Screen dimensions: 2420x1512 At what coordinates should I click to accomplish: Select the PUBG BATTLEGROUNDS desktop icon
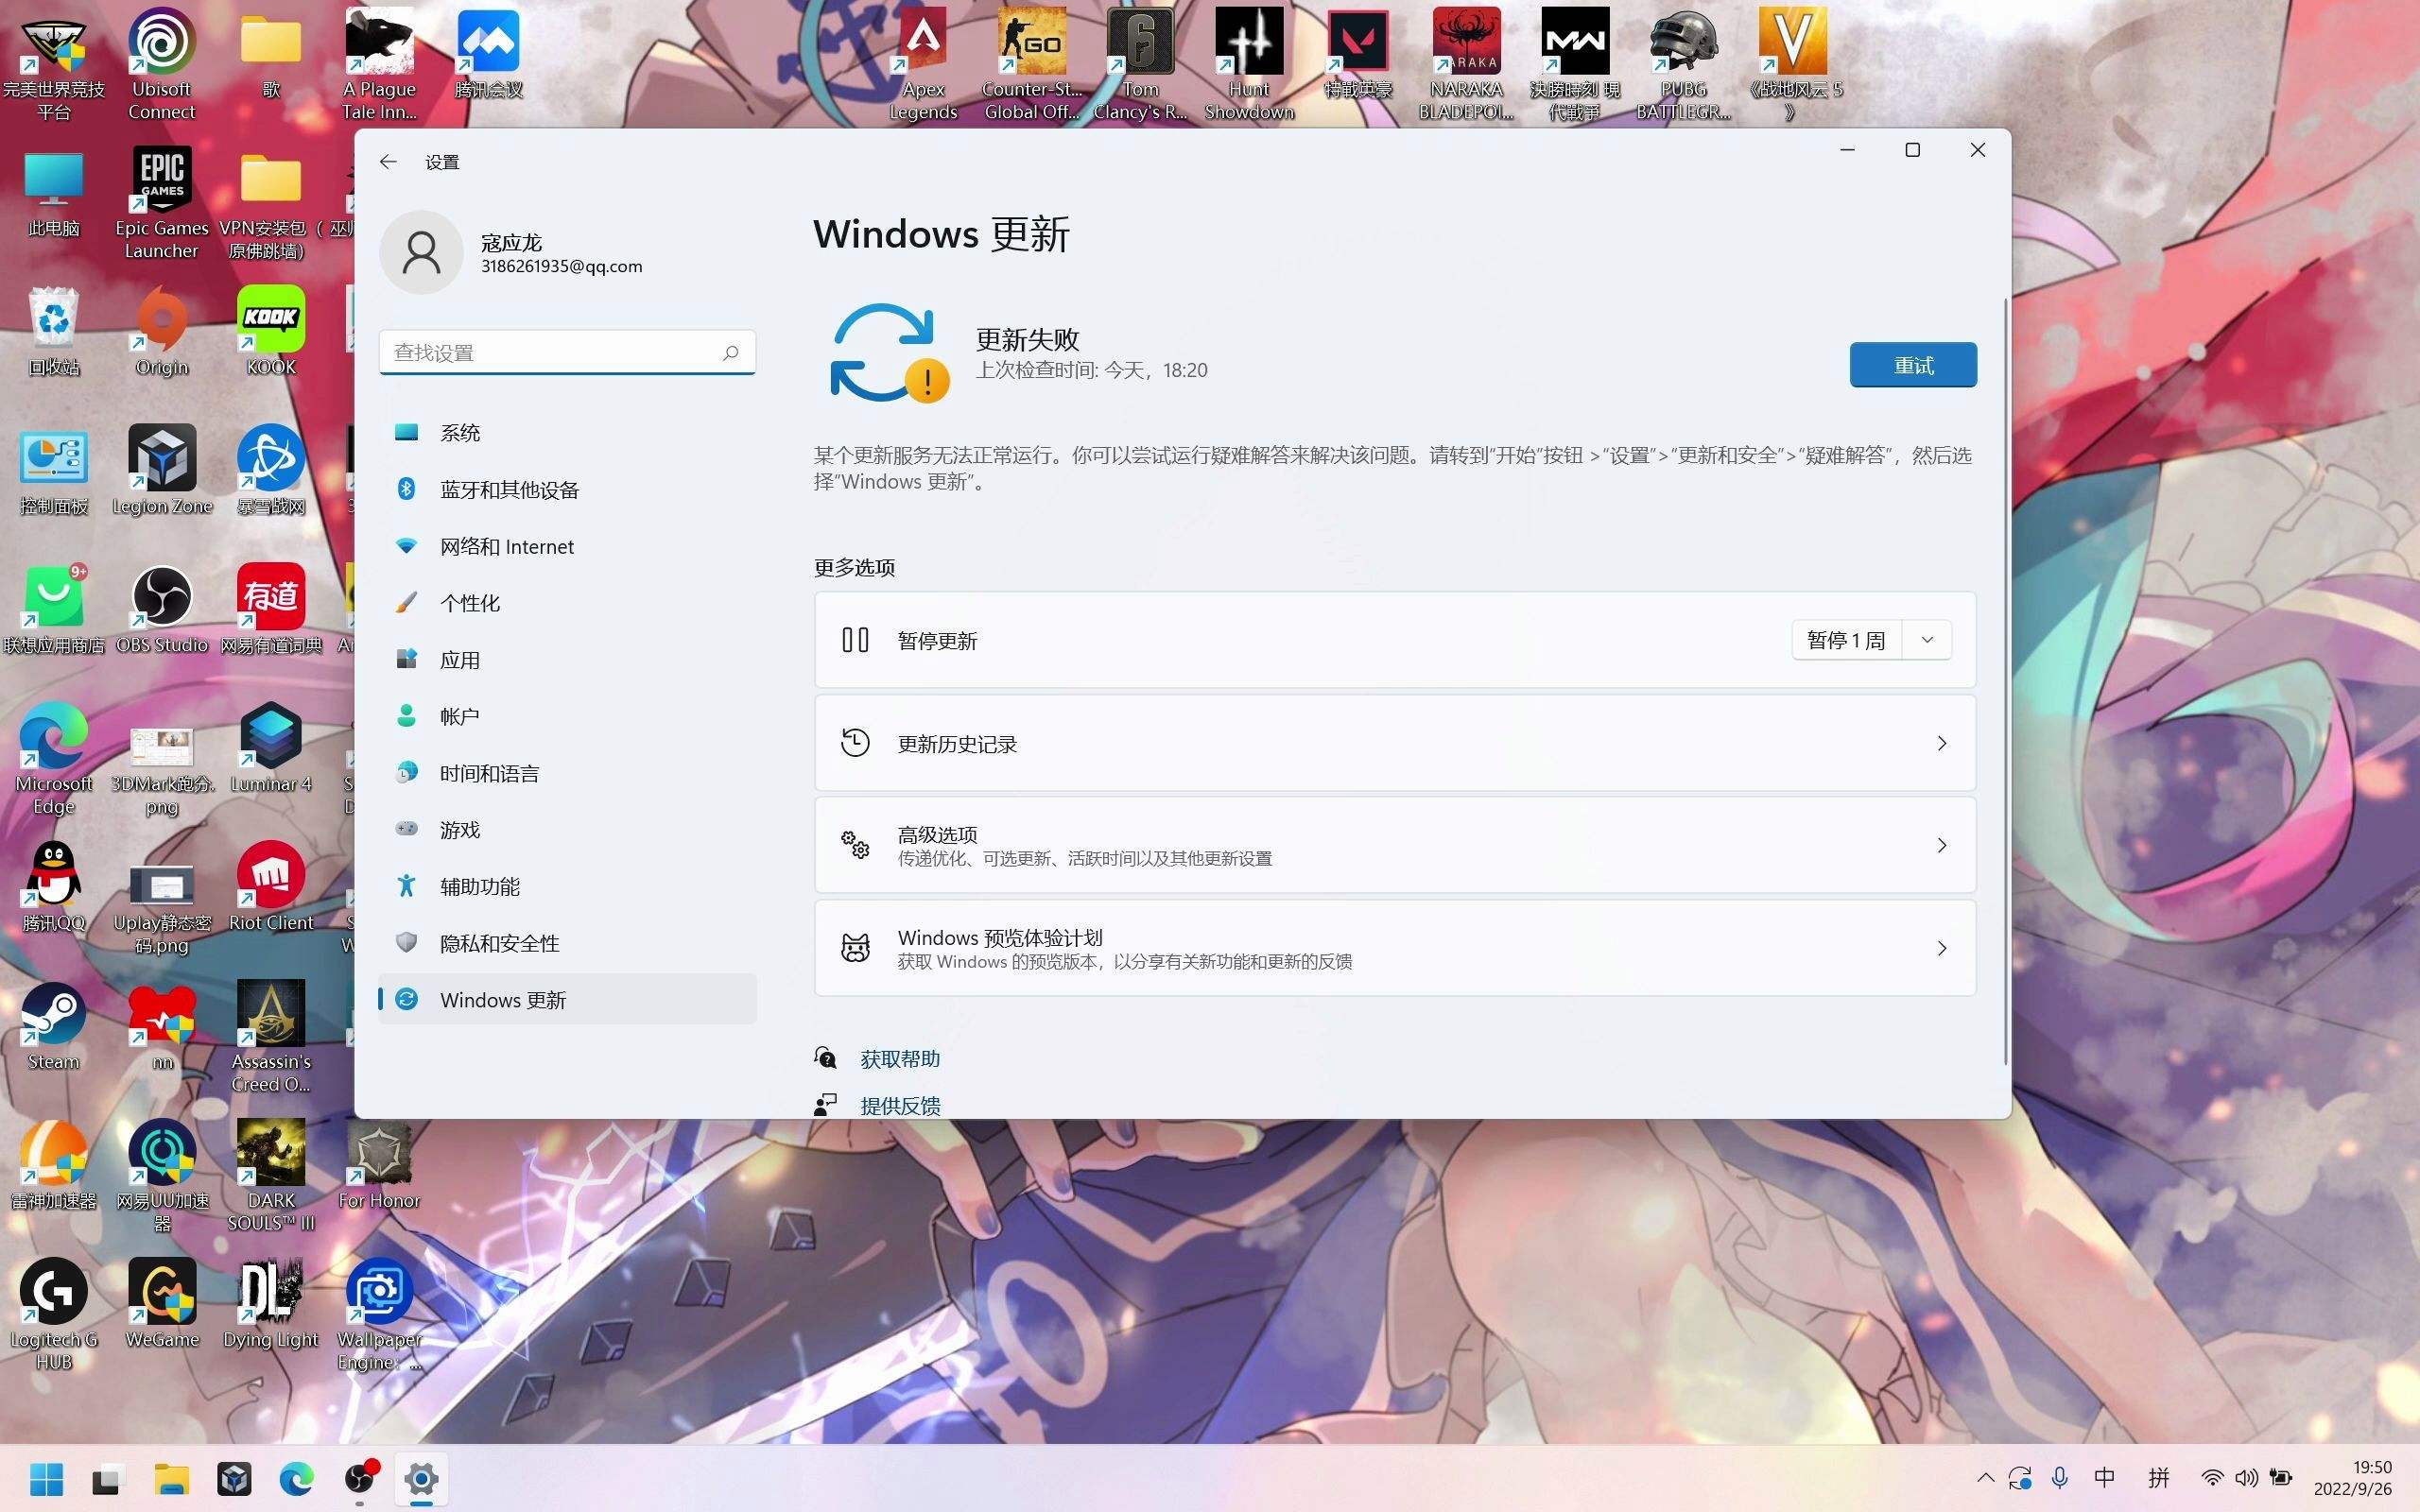1684,64
